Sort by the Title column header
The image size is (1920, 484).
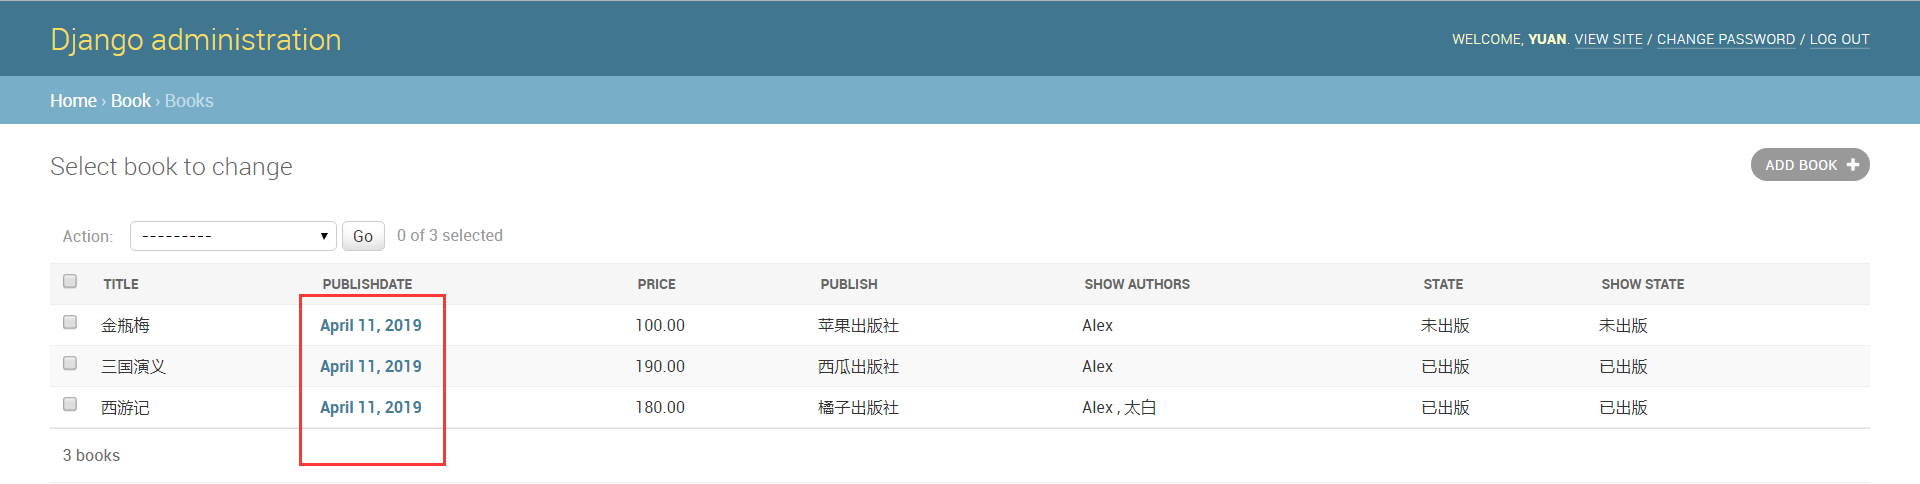click(x=121, y=284)
